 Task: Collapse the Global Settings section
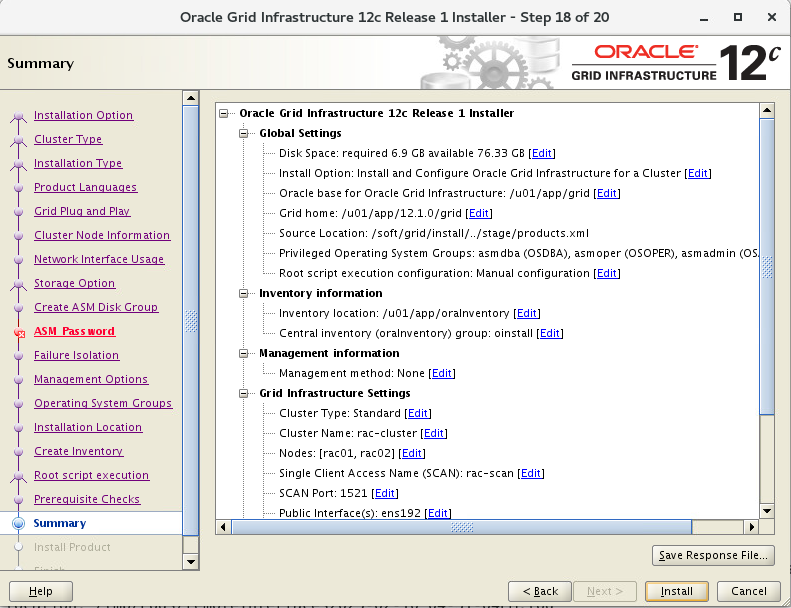point(244,134)
